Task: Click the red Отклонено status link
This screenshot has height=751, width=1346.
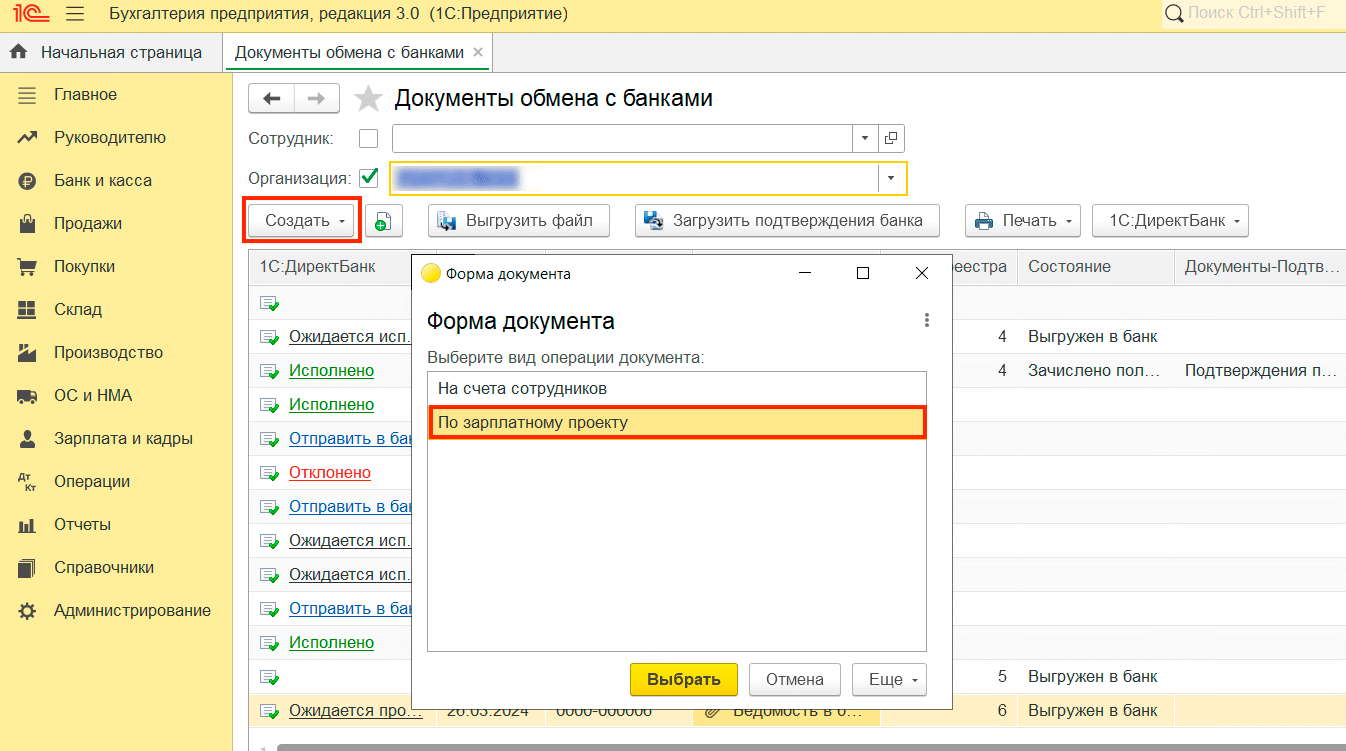Action: (x=329, y=472)
